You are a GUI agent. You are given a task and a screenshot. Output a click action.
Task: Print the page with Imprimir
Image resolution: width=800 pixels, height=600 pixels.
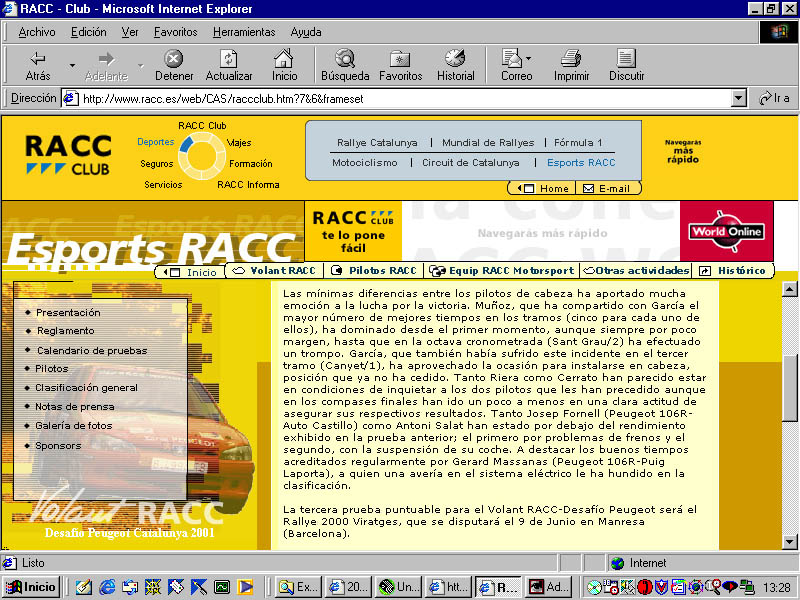(x=571, y=65)
